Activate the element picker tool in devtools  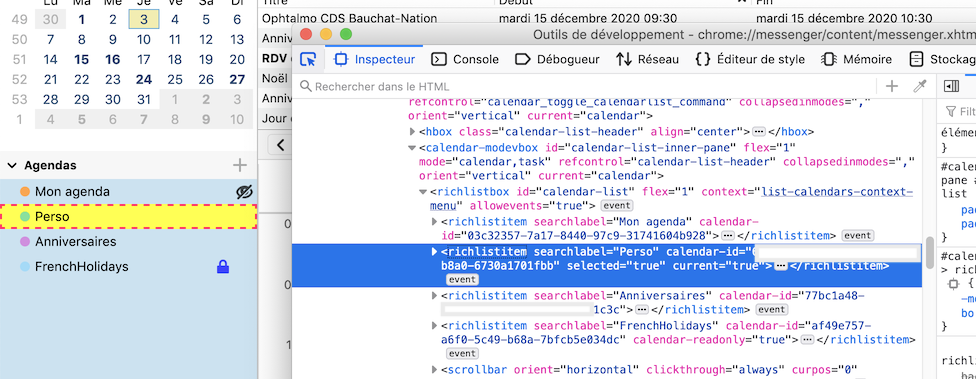(308, 60)
